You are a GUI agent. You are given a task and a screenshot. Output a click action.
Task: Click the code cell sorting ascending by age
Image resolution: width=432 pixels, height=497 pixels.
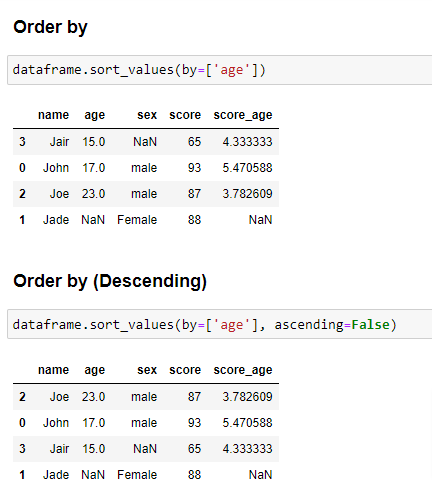[x=220, y=70]
